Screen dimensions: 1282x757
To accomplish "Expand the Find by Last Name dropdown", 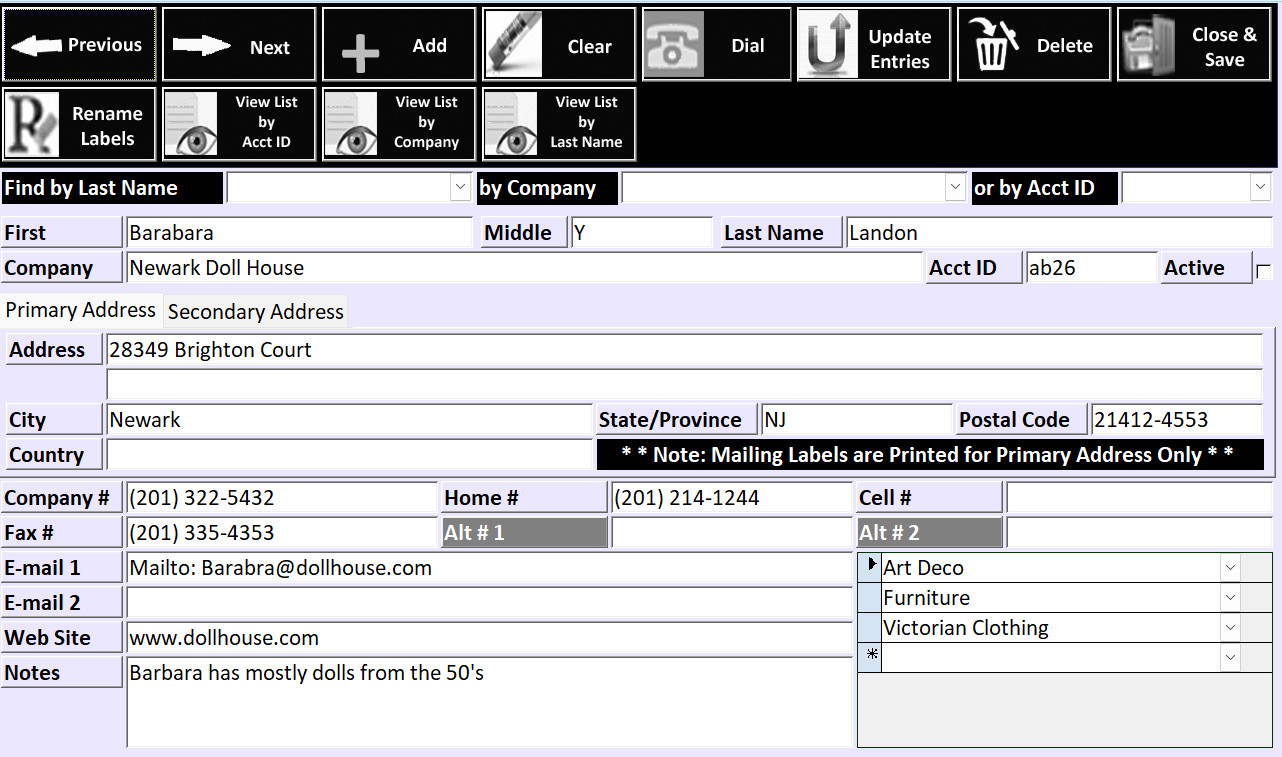I will (x=460, y=187).
